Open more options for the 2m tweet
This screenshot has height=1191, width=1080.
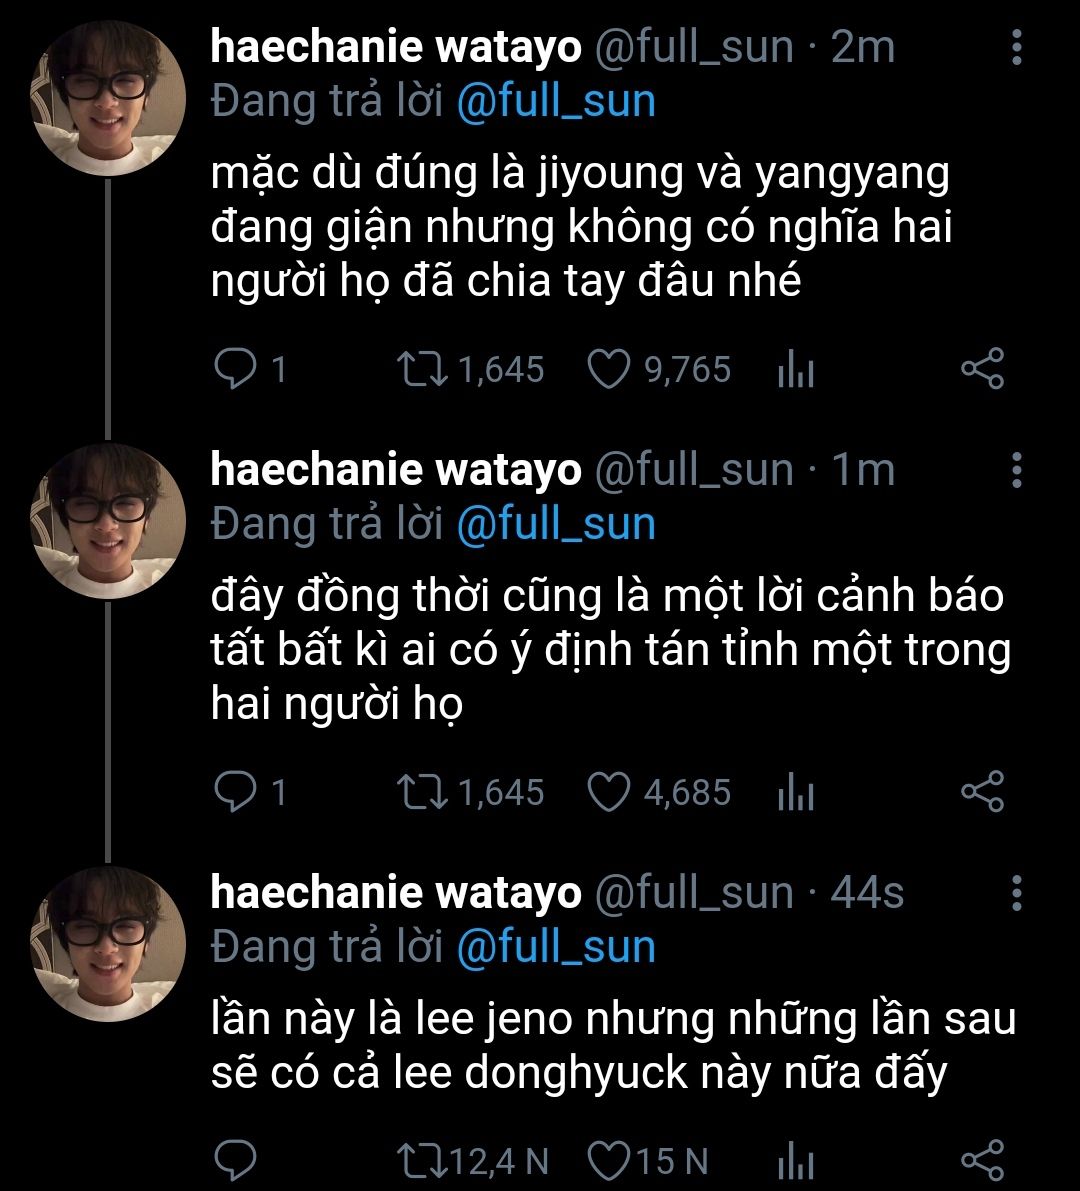click(1016, 47)
